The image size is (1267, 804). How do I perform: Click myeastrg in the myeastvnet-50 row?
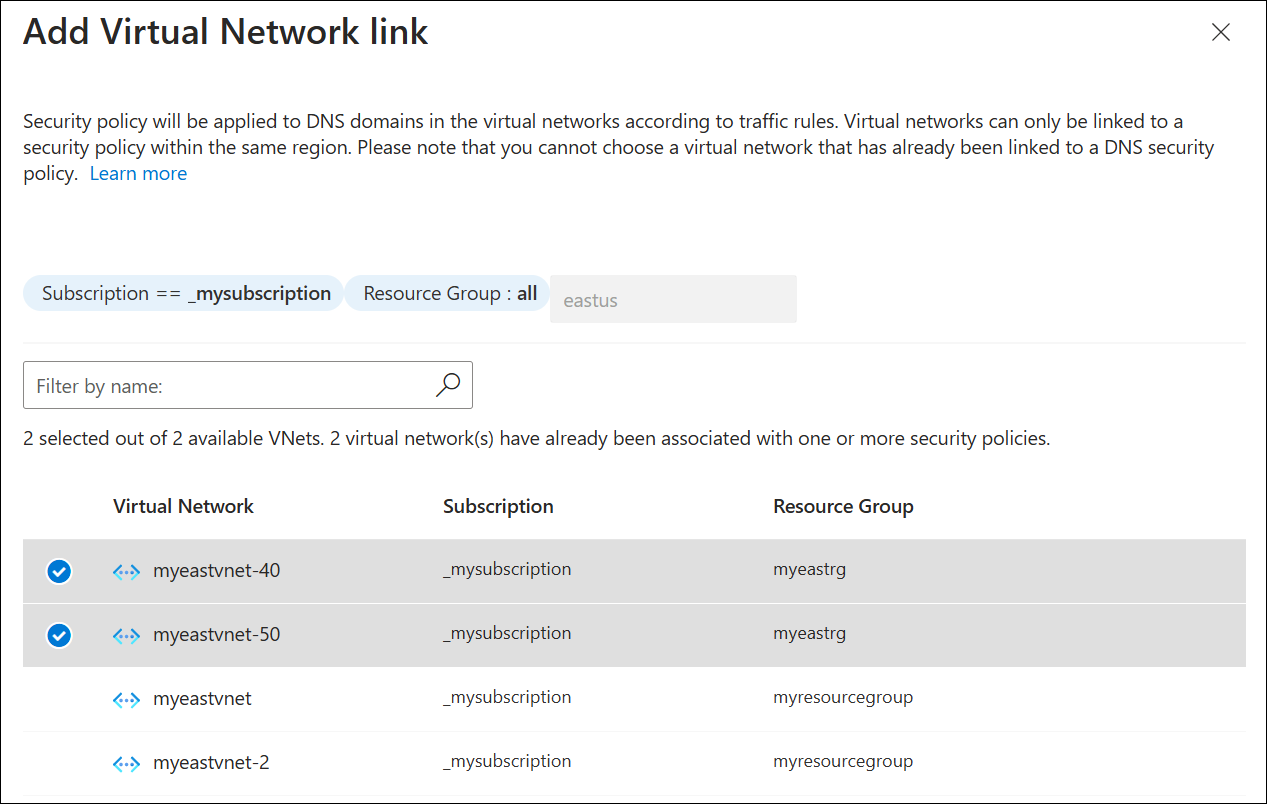[x=809, y=633]
